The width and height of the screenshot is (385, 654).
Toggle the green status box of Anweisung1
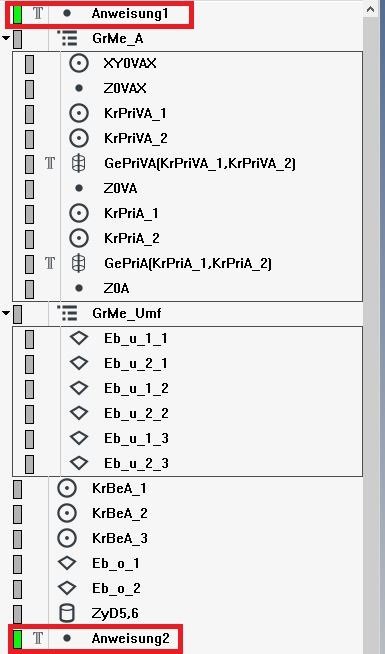[x=18, y=14]
